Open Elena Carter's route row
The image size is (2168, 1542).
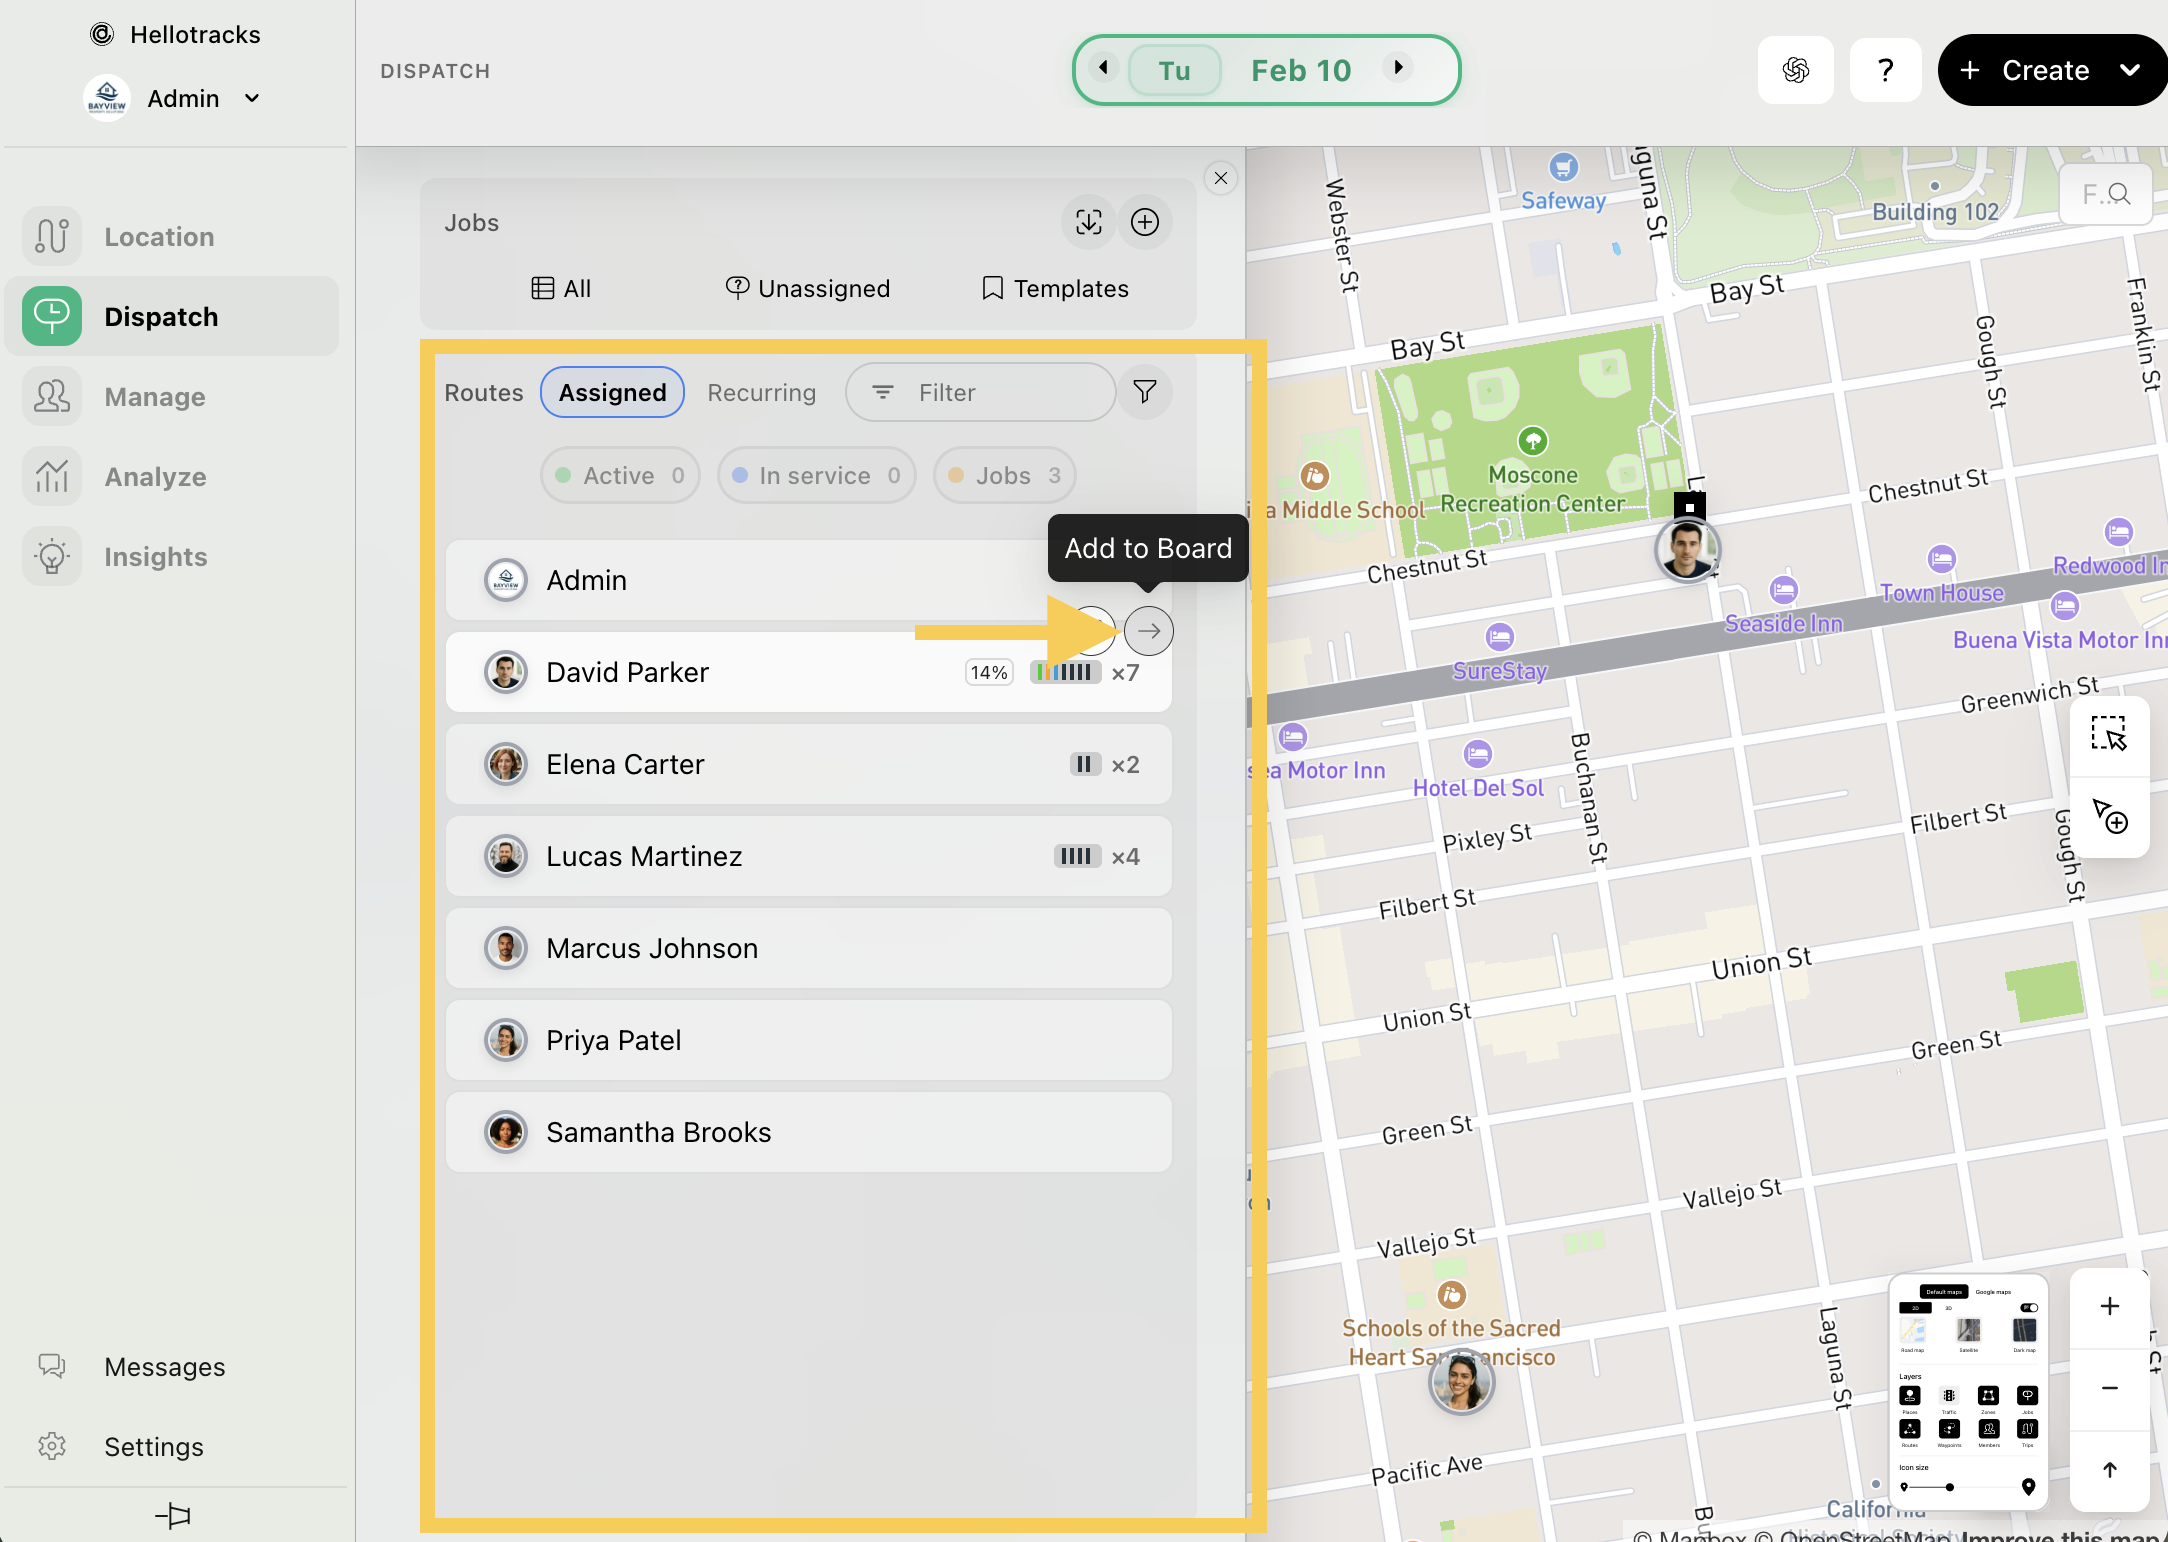(808, 764)
